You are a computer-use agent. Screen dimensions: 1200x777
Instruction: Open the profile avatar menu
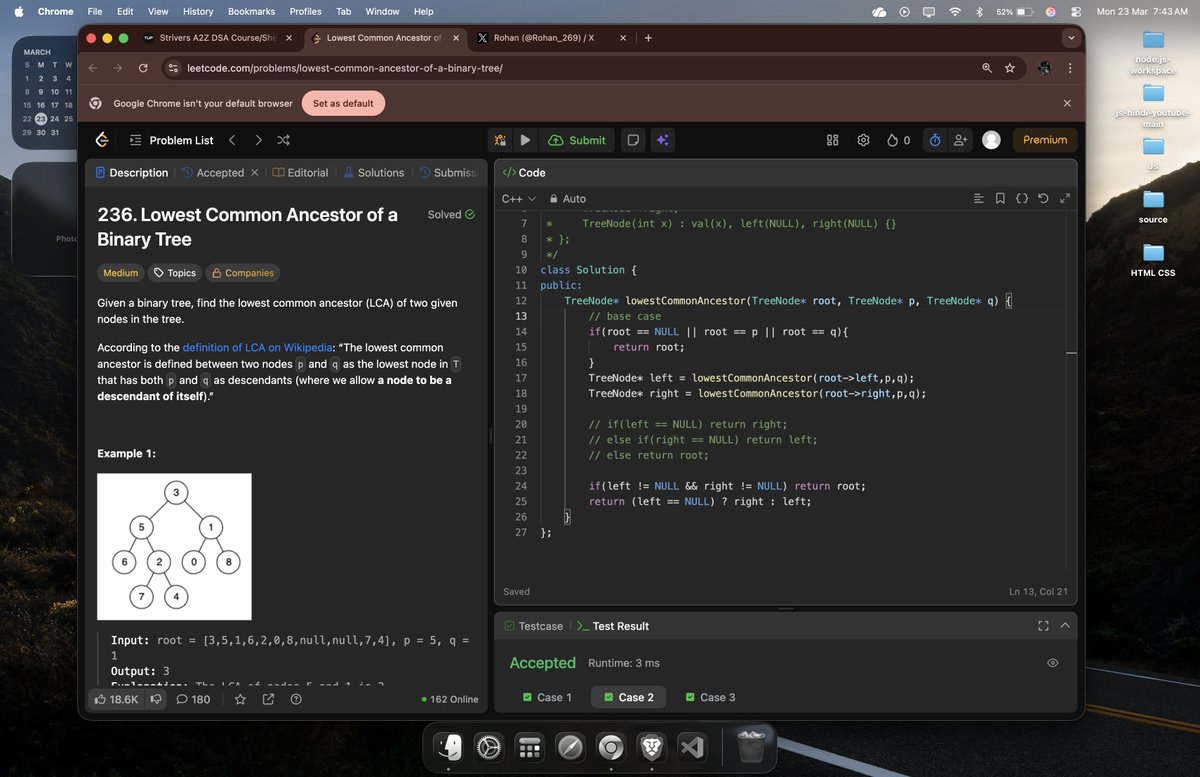tap(991, 140)
